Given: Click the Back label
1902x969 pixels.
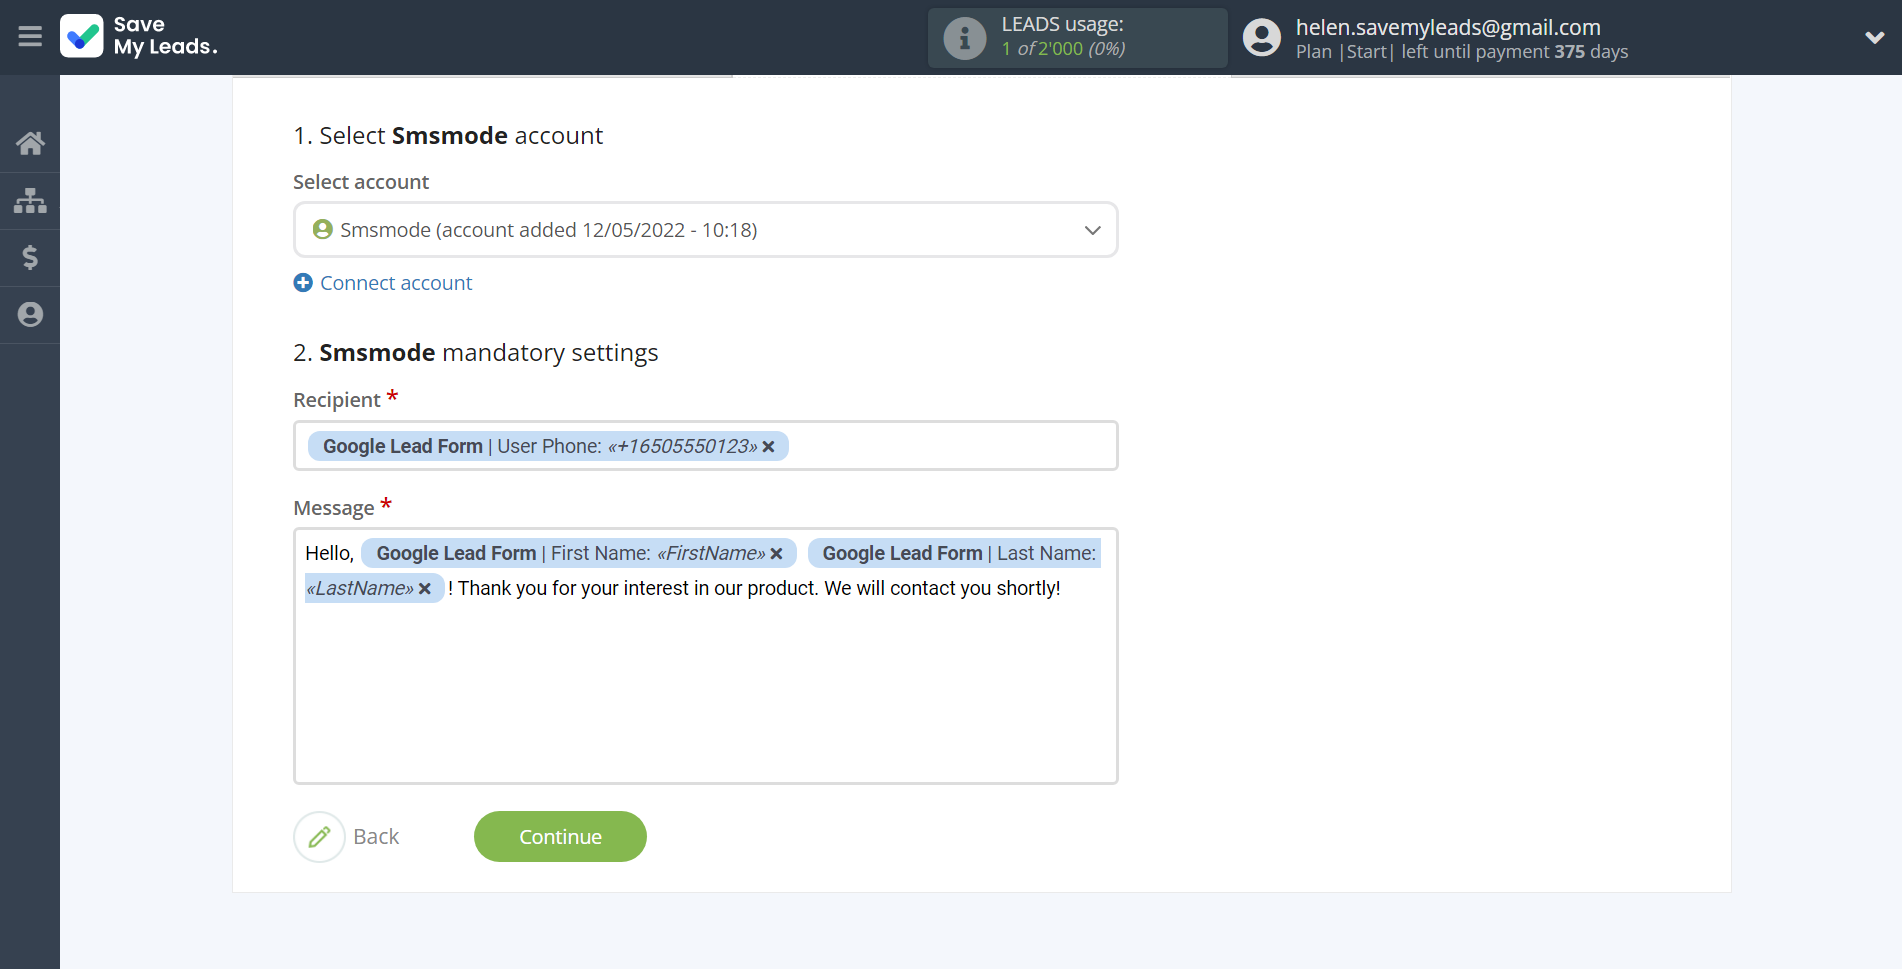Looking at the screenshot, I should 376,837.
